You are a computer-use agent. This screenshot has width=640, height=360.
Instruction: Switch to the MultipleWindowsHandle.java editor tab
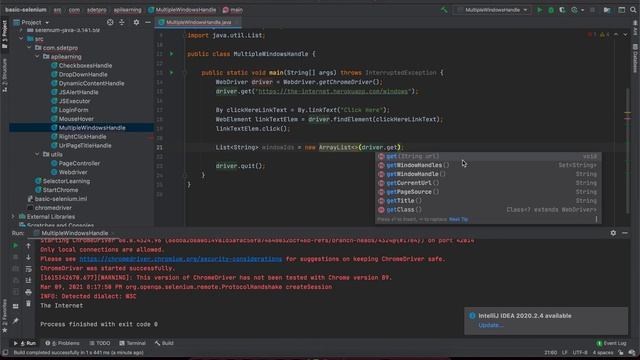pyautogui.click(x=198, y=22)
